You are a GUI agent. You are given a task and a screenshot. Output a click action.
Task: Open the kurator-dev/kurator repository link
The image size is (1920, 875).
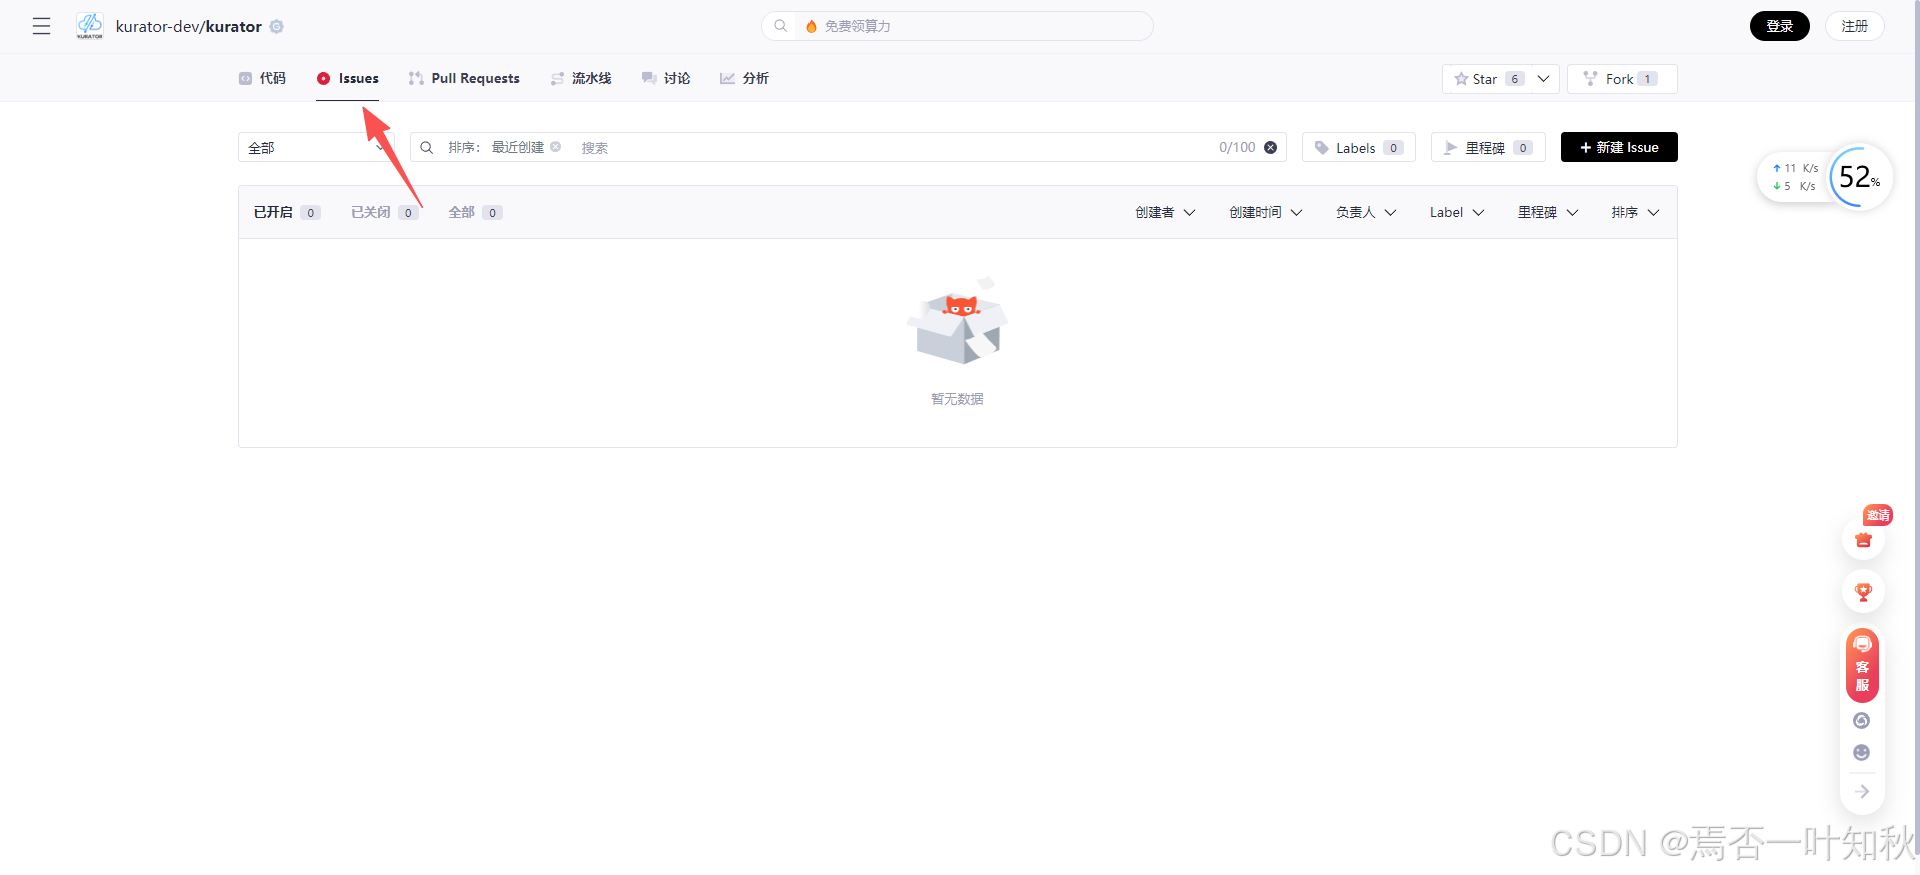coord(189,26)
